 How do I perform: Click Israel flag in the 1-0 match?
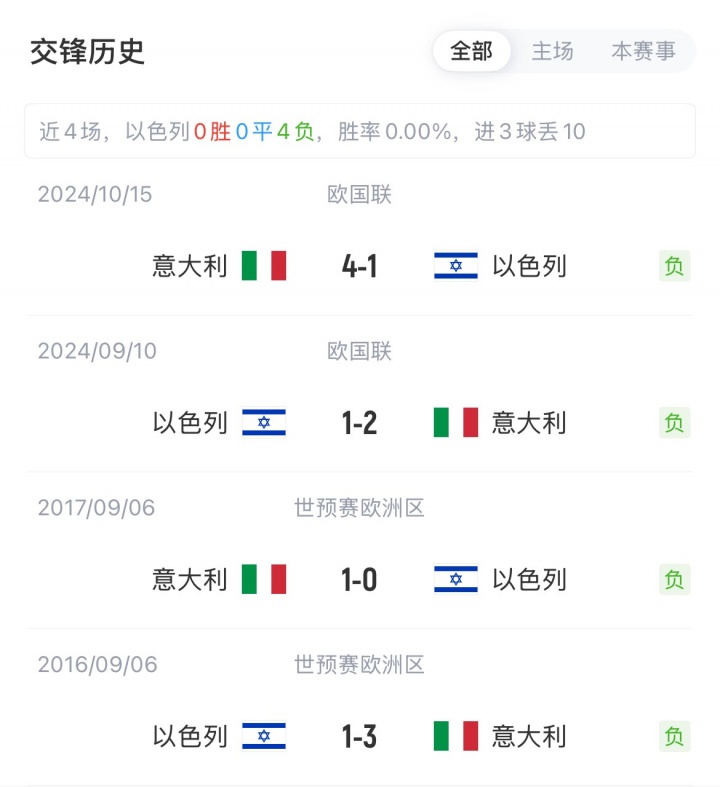pos(456,579)
